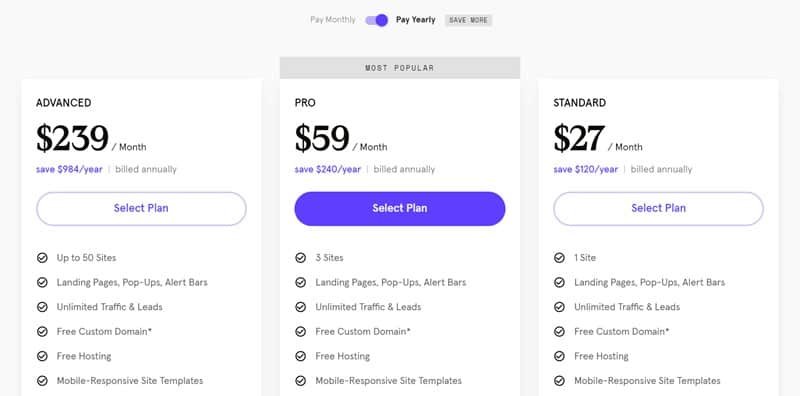Viewport: 800px width, 396px height.
Task: Click the Pay Yearly label
Action: pyautogui.click(x=415, y=20)
